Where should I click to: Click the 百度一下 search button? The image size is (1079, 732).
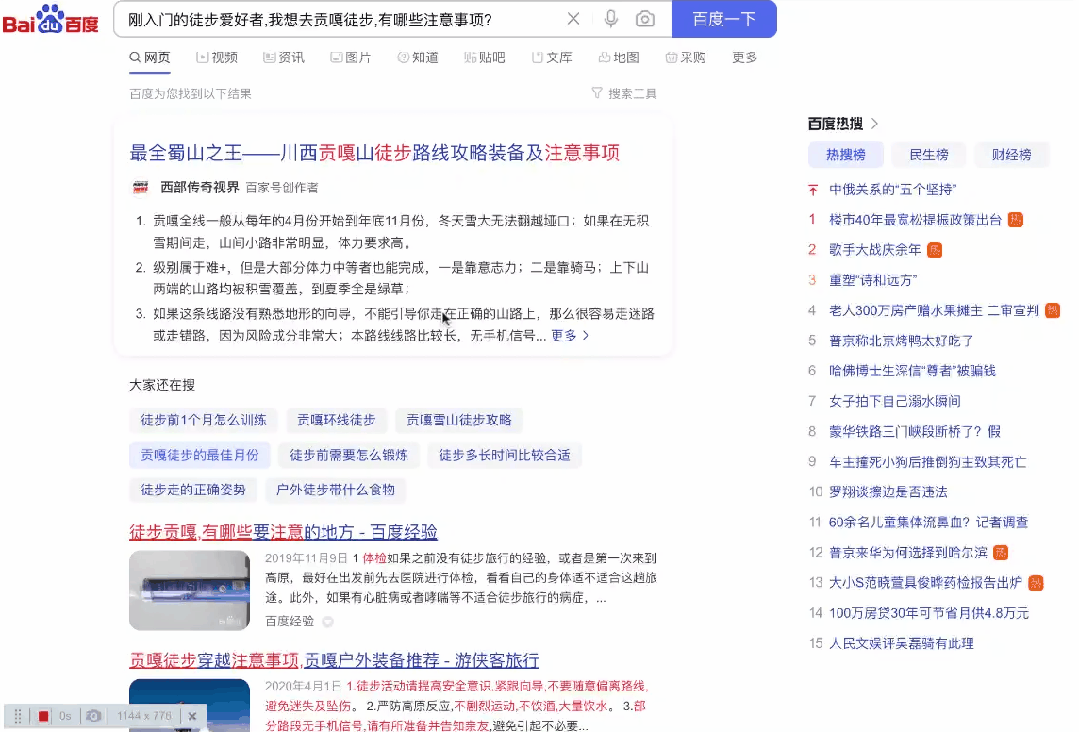724,19
